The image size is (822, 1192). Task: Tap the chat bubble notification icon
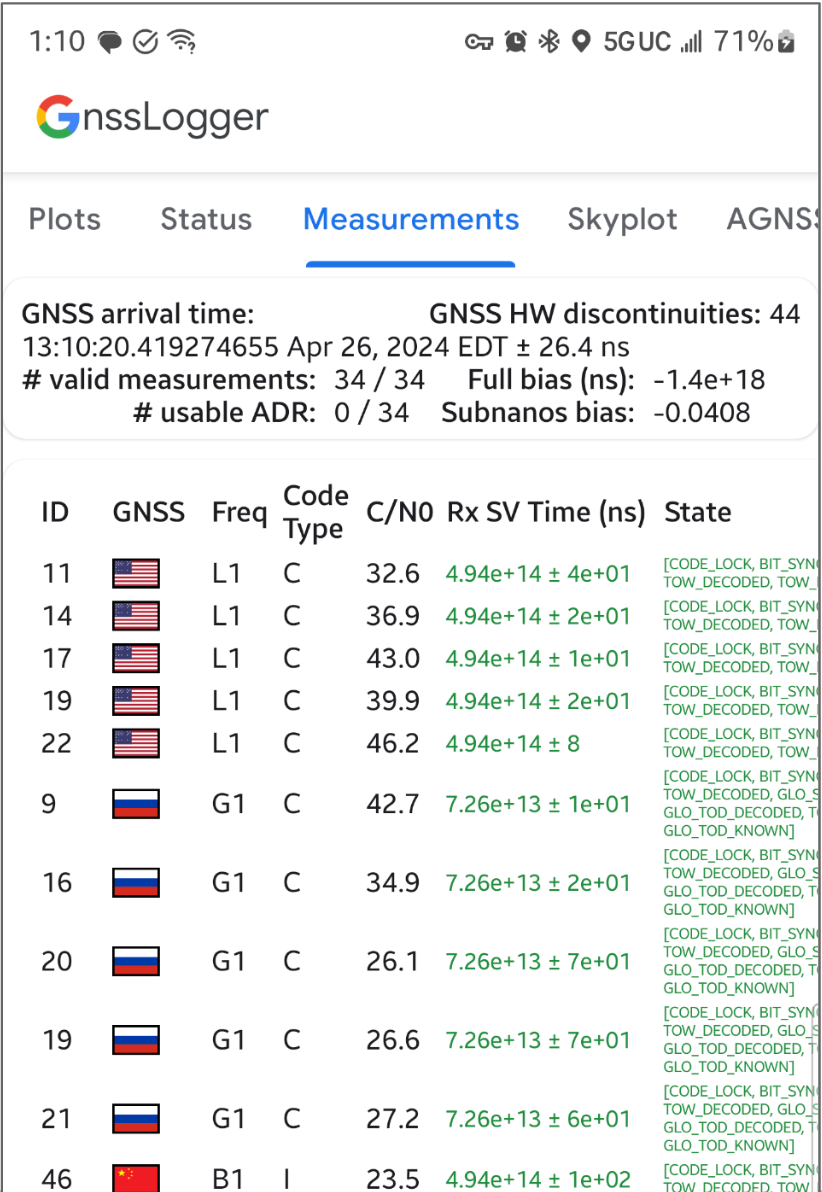(110, 41)
